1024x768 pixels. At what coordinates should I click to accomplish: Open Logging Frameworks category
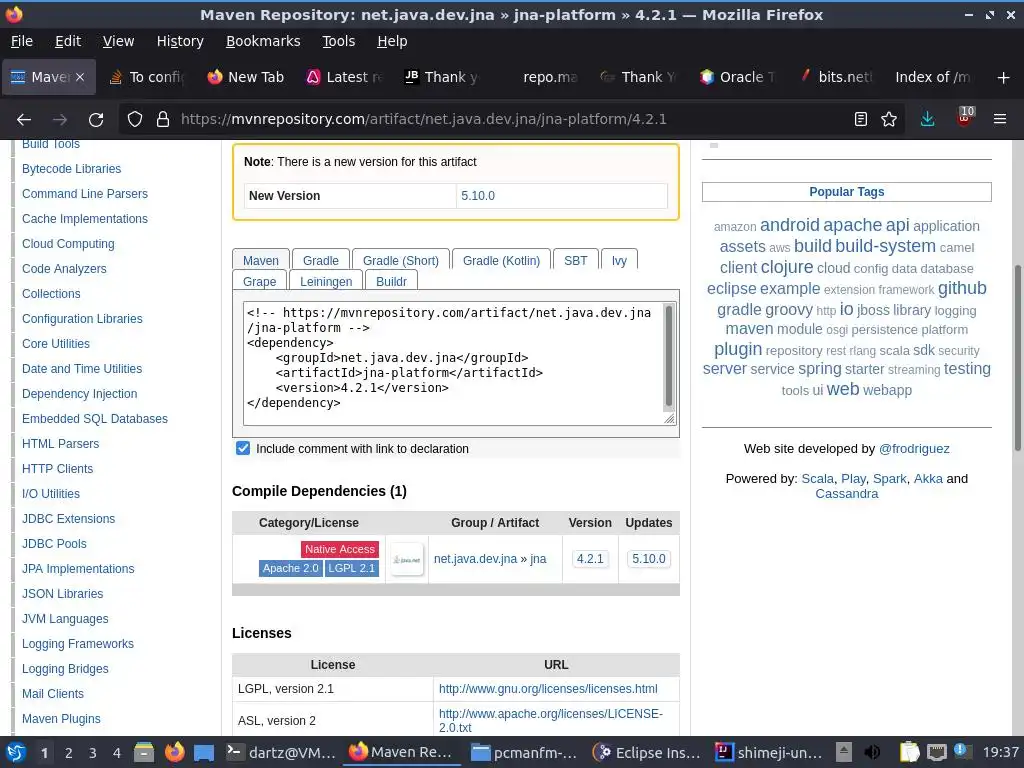click(x=78, y=644)
